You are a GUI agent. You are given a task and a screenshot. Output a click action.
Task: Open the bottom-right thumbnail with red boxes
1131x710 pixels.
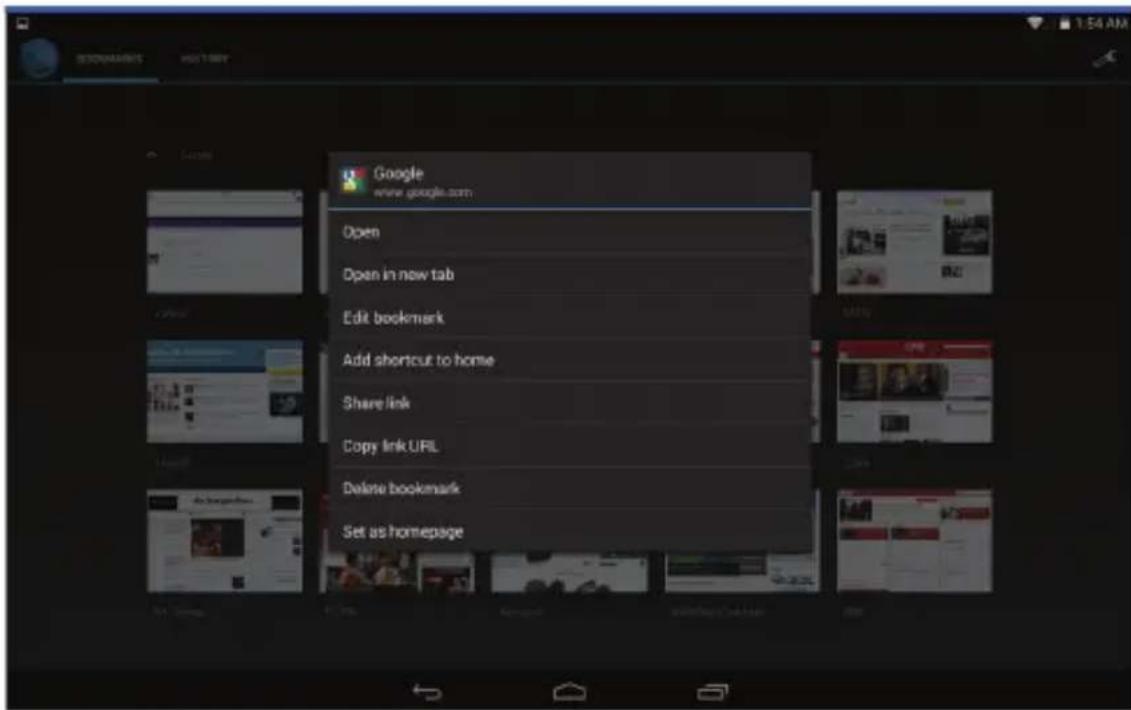[915, 541]
